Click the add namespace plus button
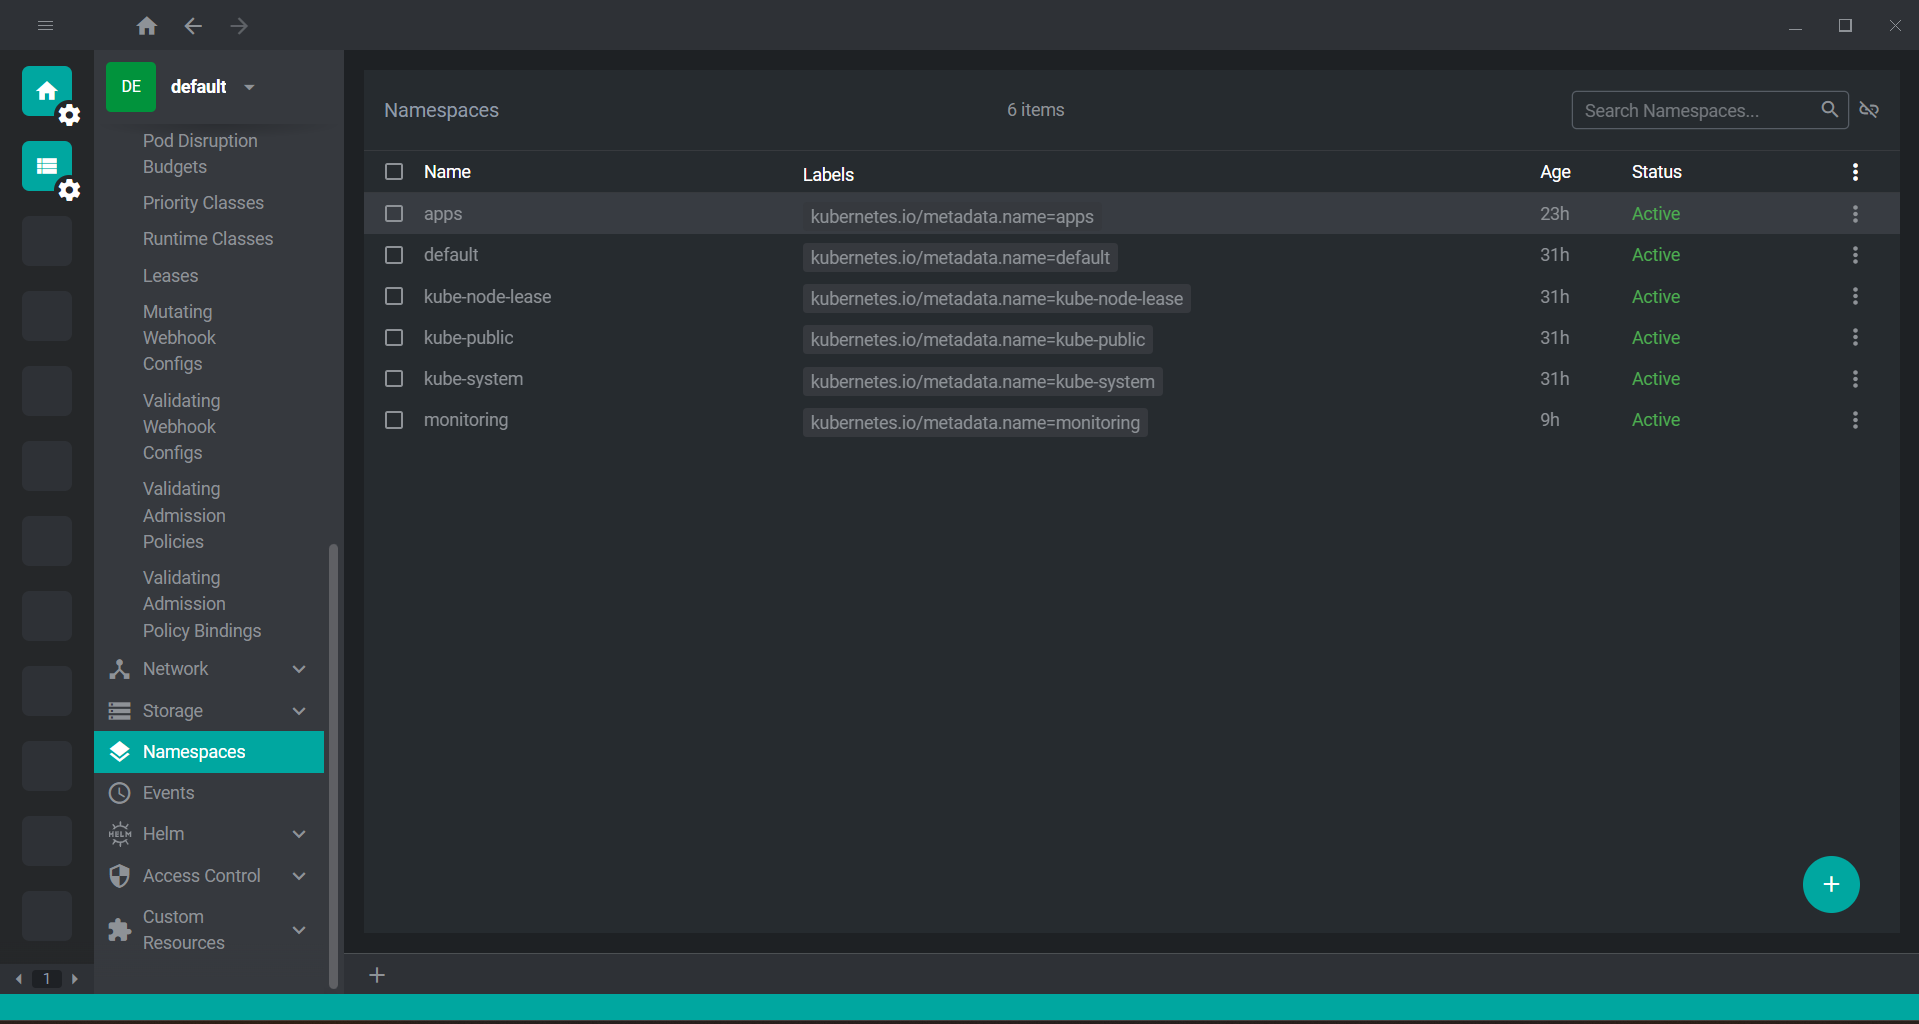This screenshot has height=1024, width=1919. tap(1831, 885)
